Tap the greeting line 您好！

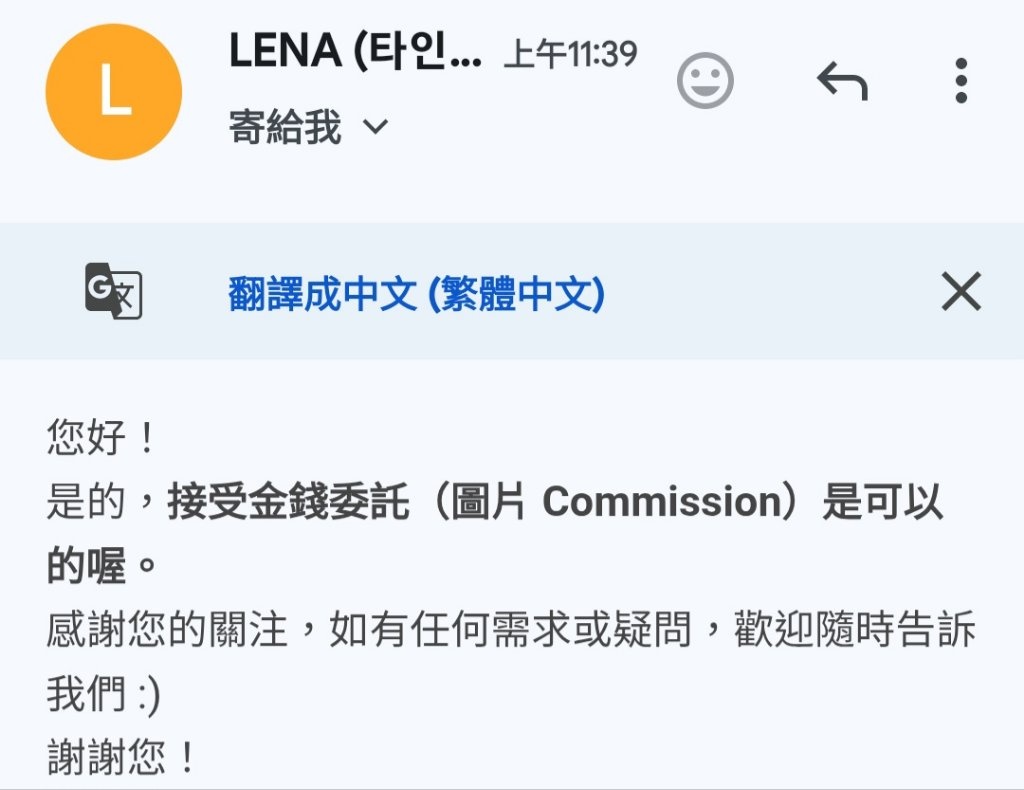pos(101,437)
